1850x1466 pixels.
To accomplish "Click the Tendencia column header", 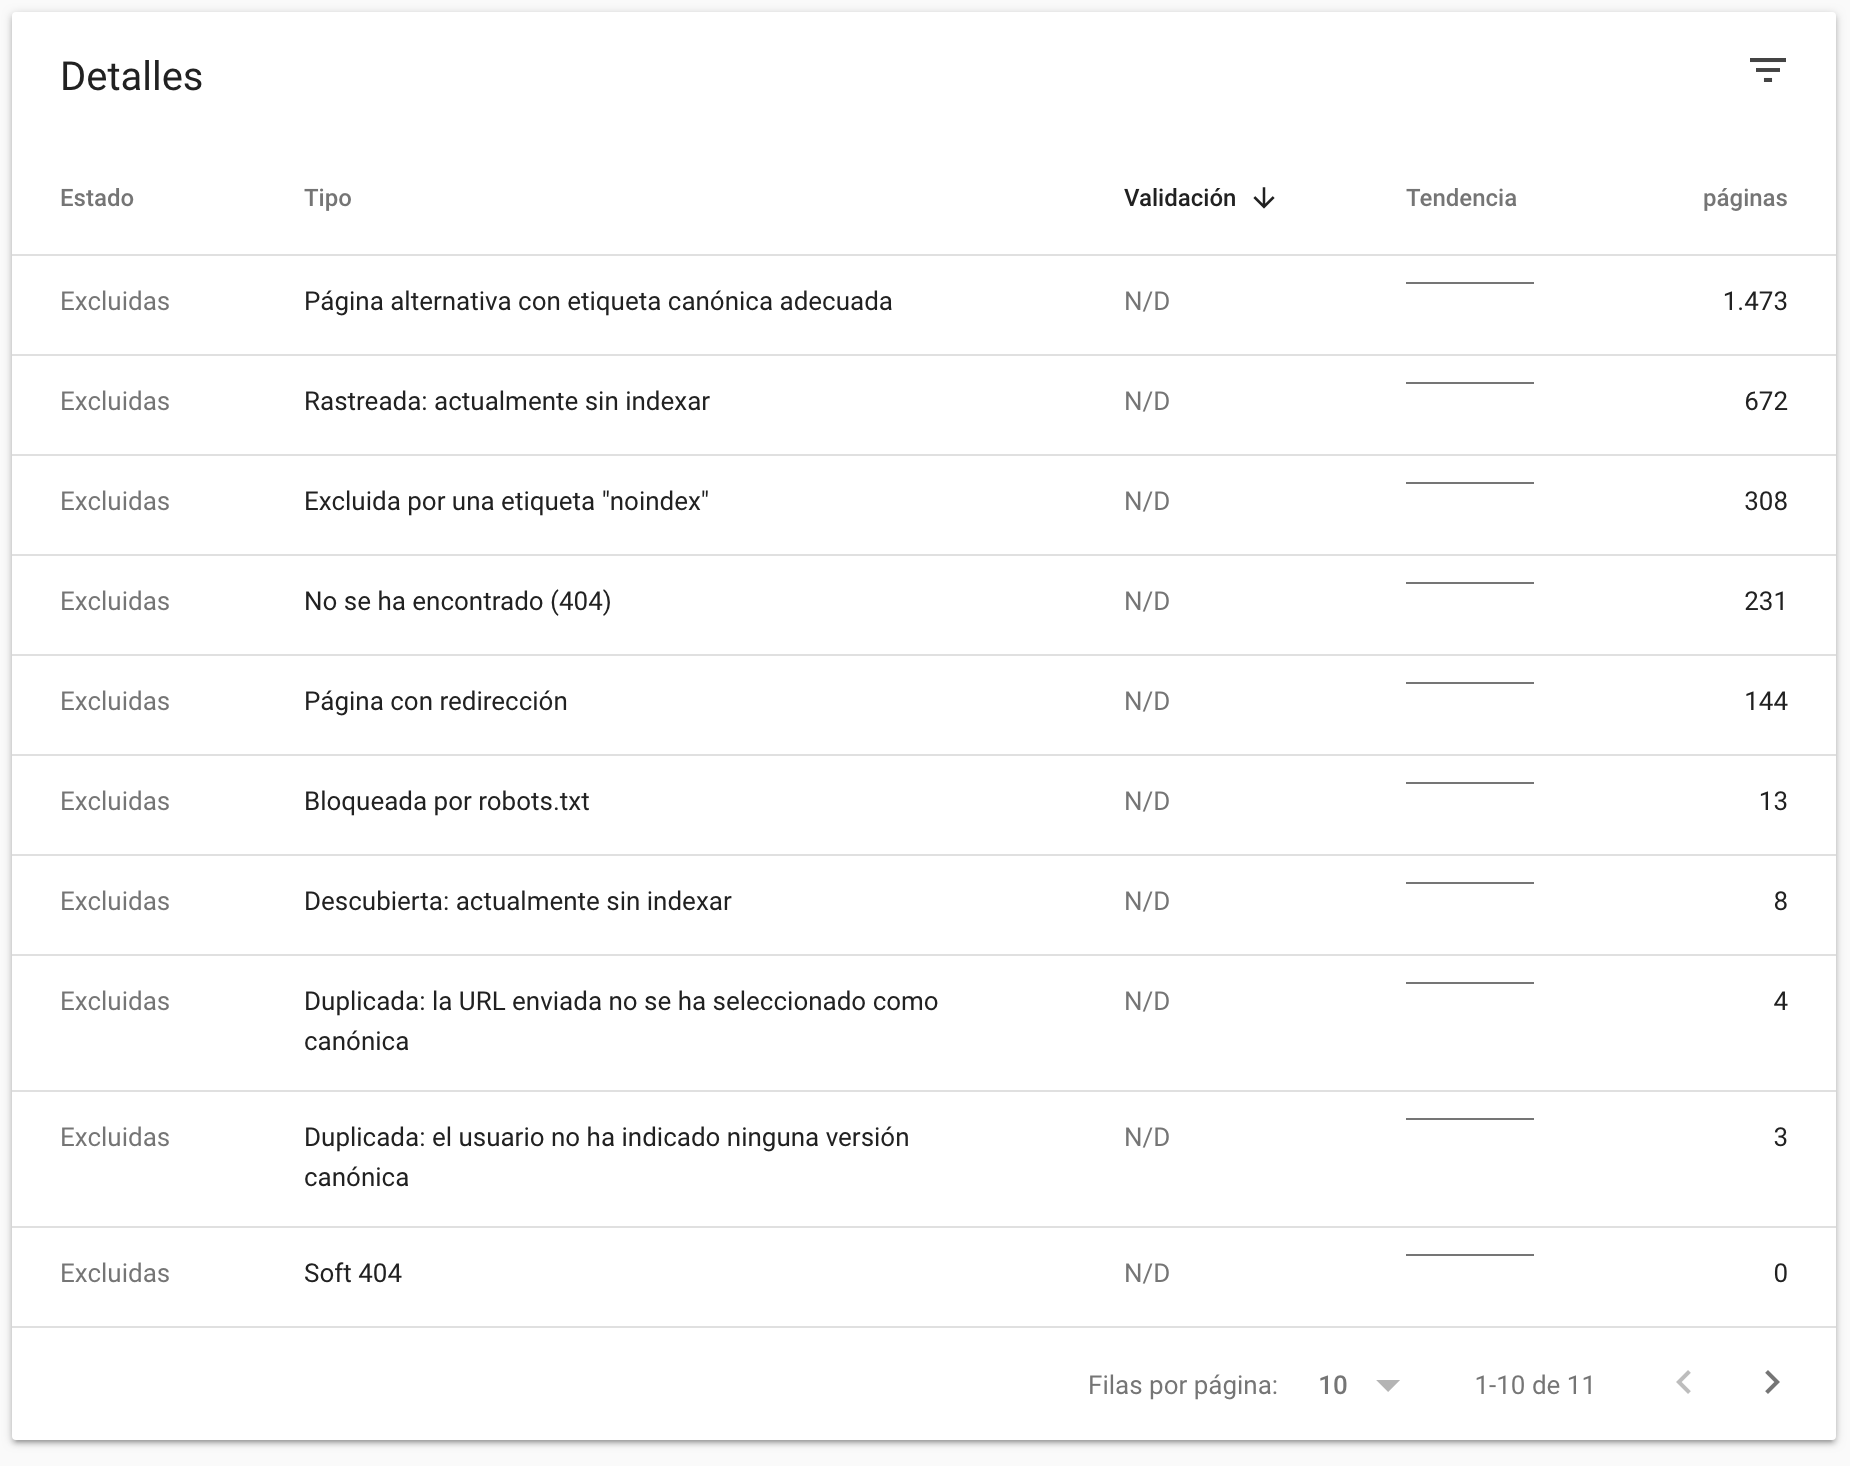I will 1460,198.
